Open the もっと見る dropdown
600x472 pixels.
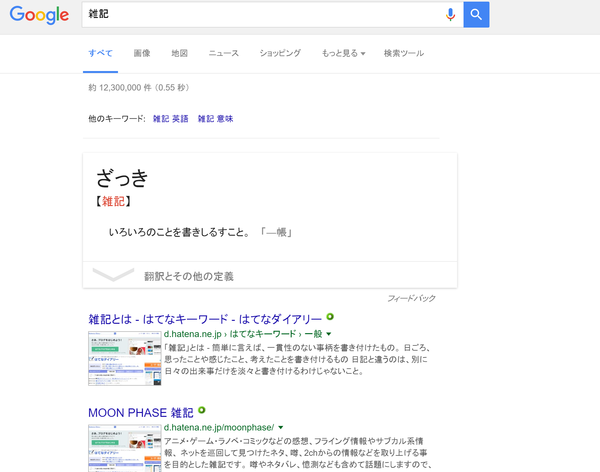point(343,53)
